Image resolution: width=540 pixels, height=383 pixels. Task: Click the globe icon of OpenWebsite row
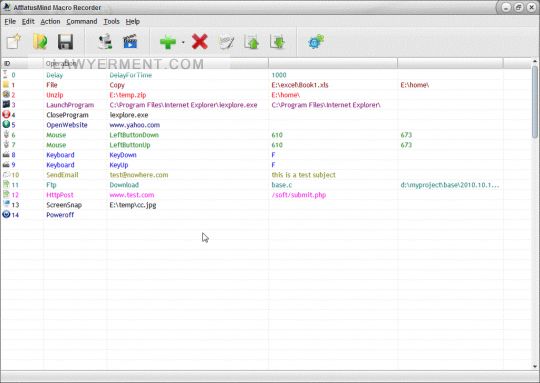point(6,124)
